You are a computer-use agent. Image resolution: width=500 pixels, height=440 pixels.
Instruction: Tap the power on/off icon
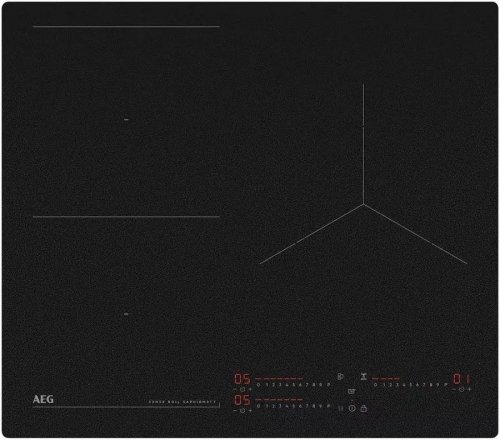click(x=352, y=408)
